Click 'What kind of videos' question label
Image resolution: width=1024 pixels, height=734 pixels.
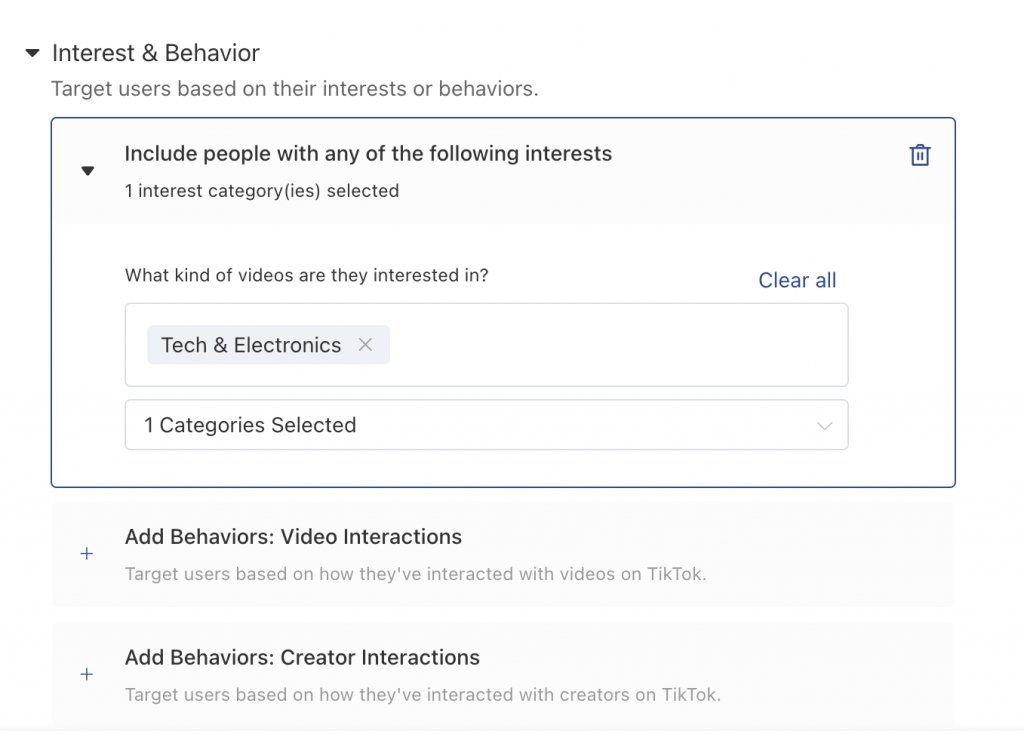coord(306,276)
